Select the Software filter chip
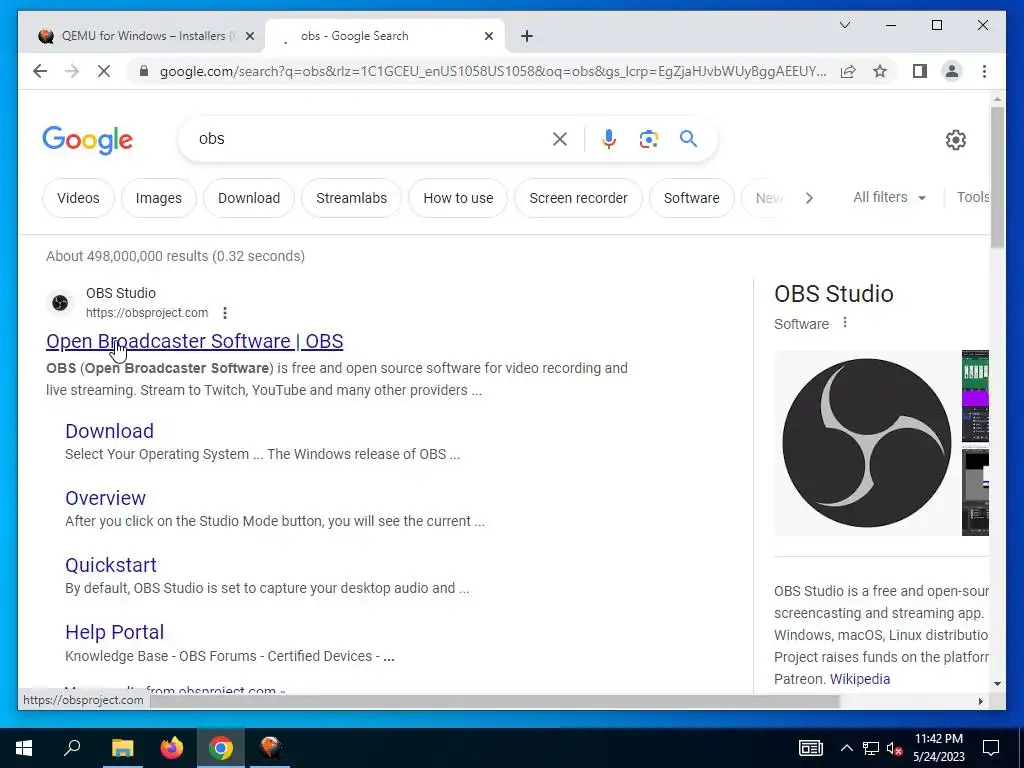Screen dimensions: 1024x768 pyautogui.click(x=692, y=198)
